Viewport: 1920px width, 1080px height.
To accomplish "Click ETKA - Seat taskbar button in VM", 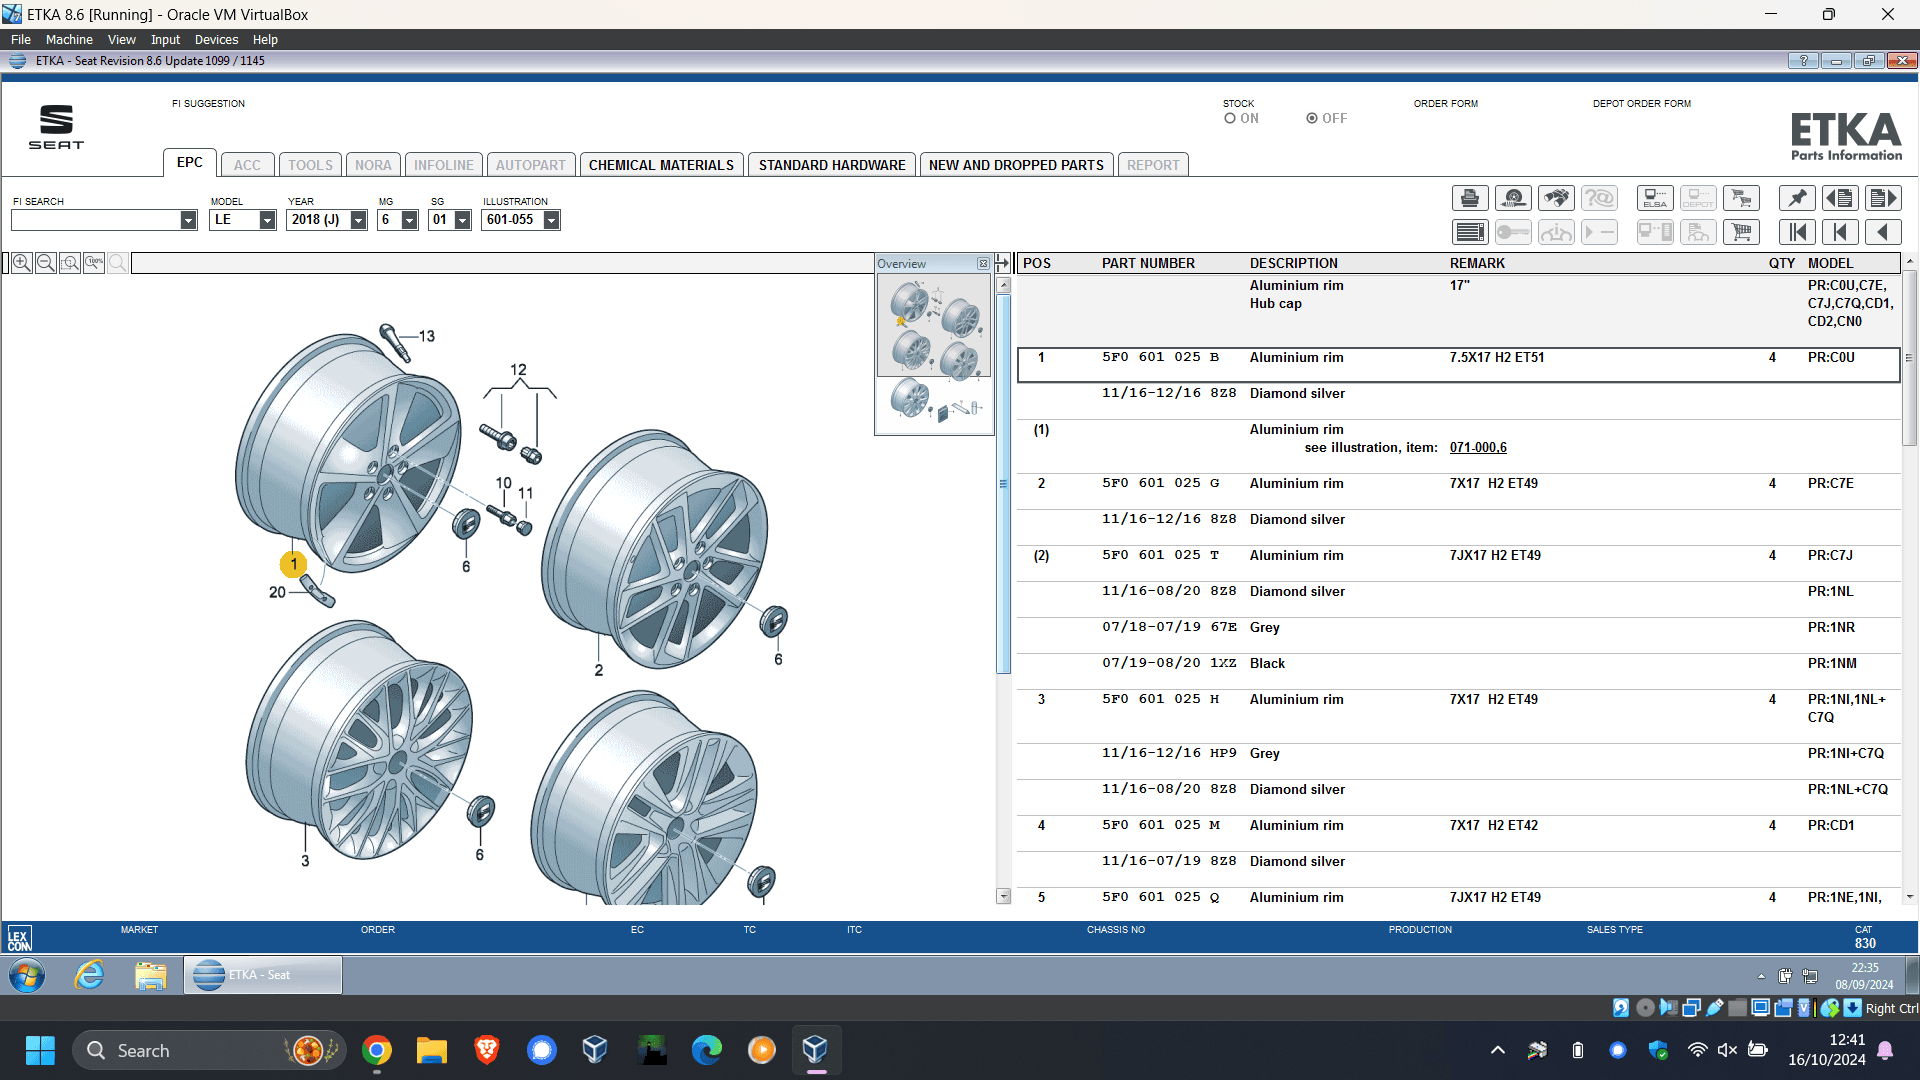I will 262,975.
